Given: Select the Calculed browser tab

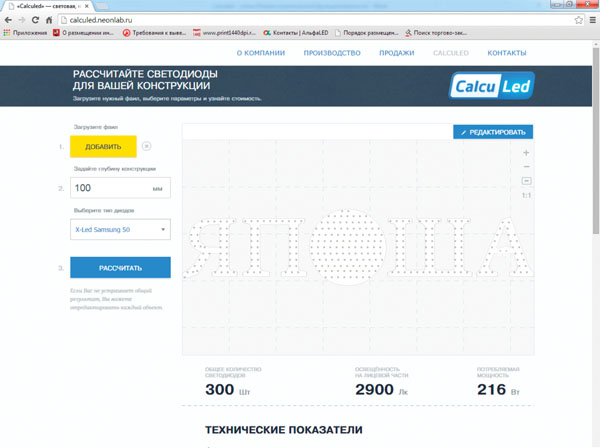Looking at the screenshot, I should pos(47,6).
